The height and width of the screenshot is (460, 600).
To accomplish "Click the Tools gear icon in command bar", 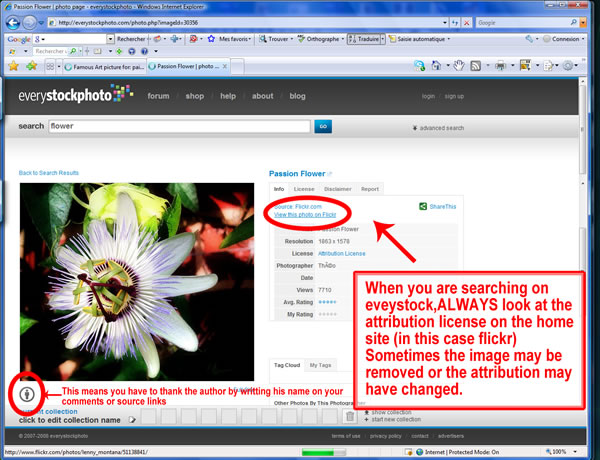I will pyautogui.click(x=568, y=66).
